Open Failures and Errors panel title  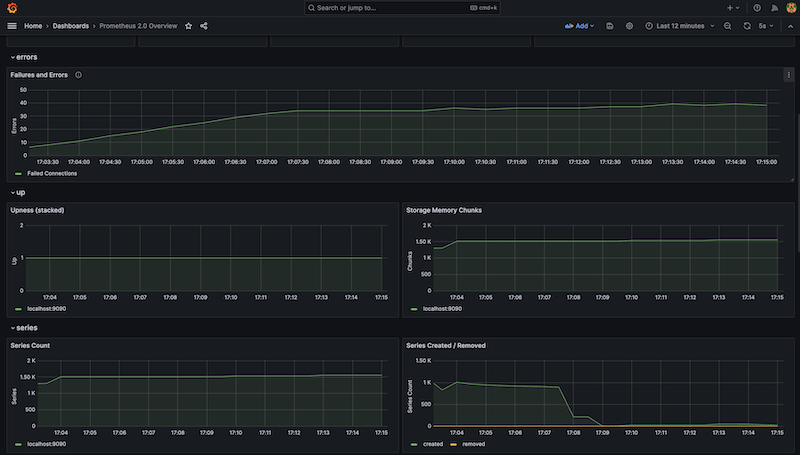point(39,75)
